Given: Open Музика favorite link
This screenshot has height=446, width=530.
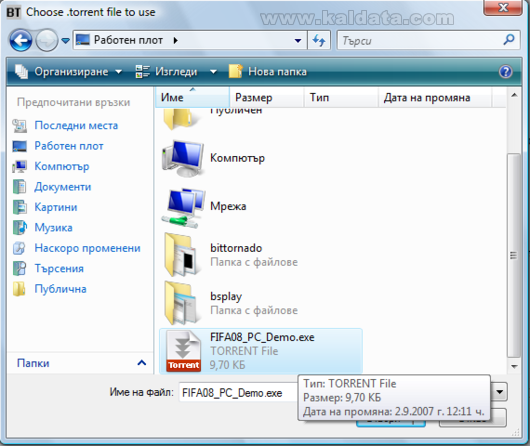Looking at the screenshot, I should (53, 228).
